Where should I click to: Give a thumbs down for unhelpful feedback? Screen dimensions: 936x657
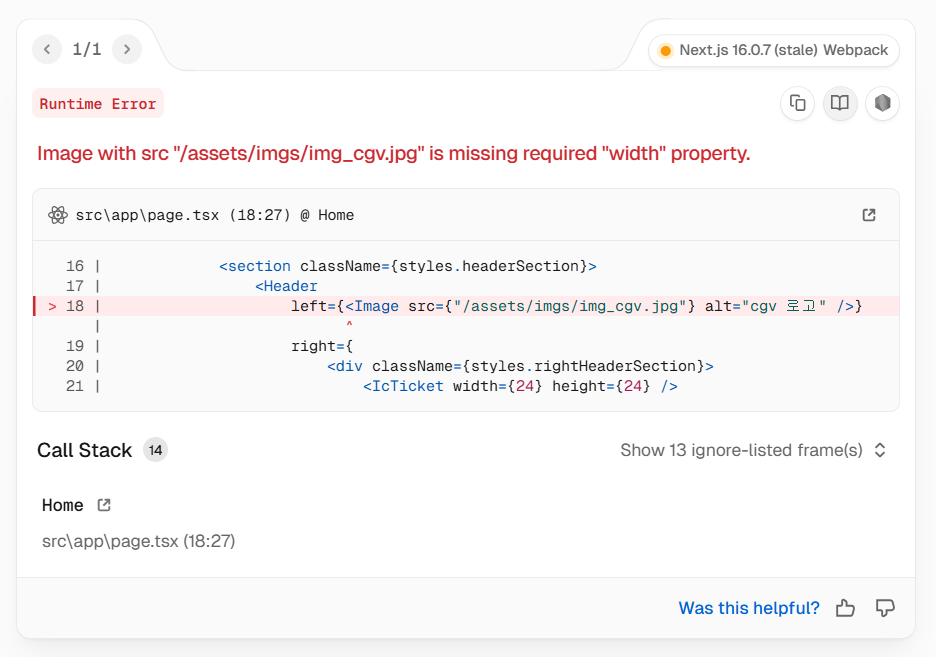click(884, 608)
